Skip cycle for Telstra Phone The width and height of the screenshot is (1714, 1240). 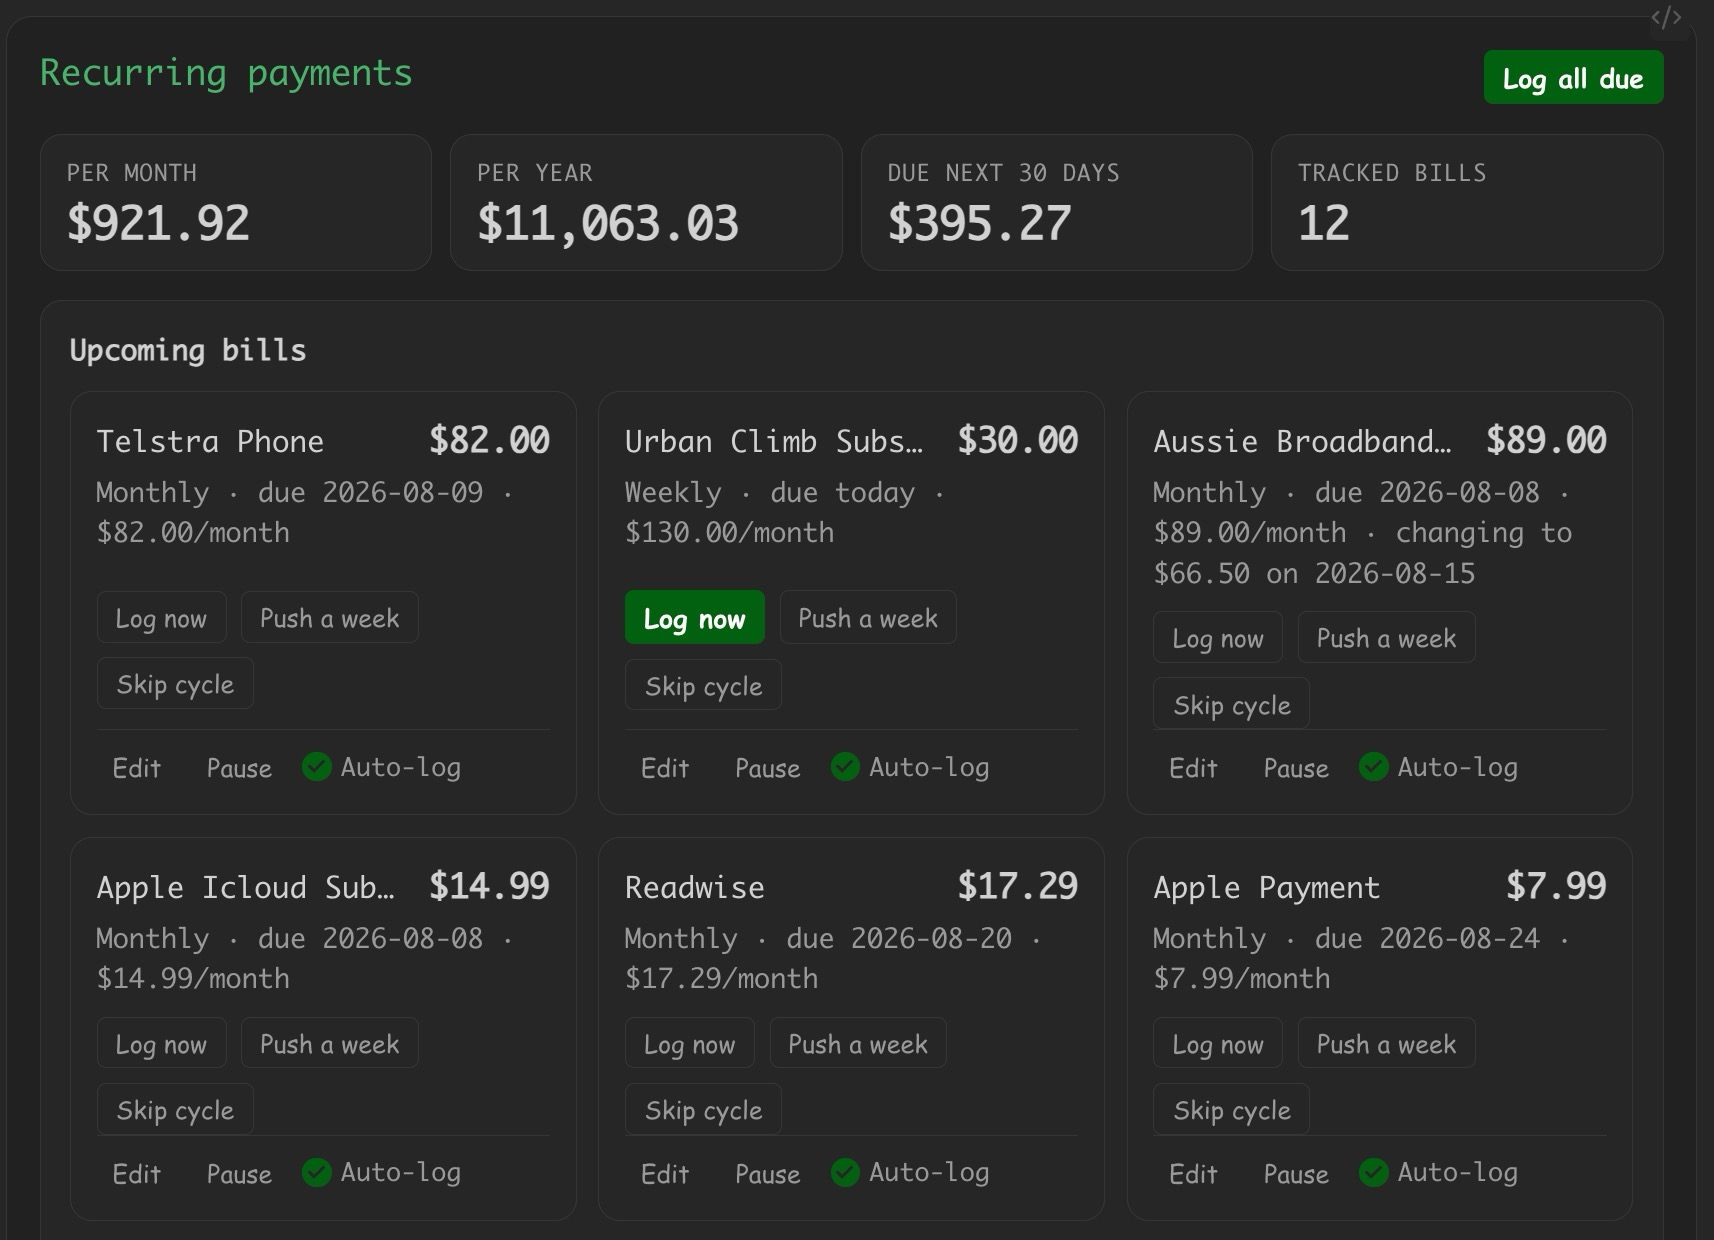175,683
